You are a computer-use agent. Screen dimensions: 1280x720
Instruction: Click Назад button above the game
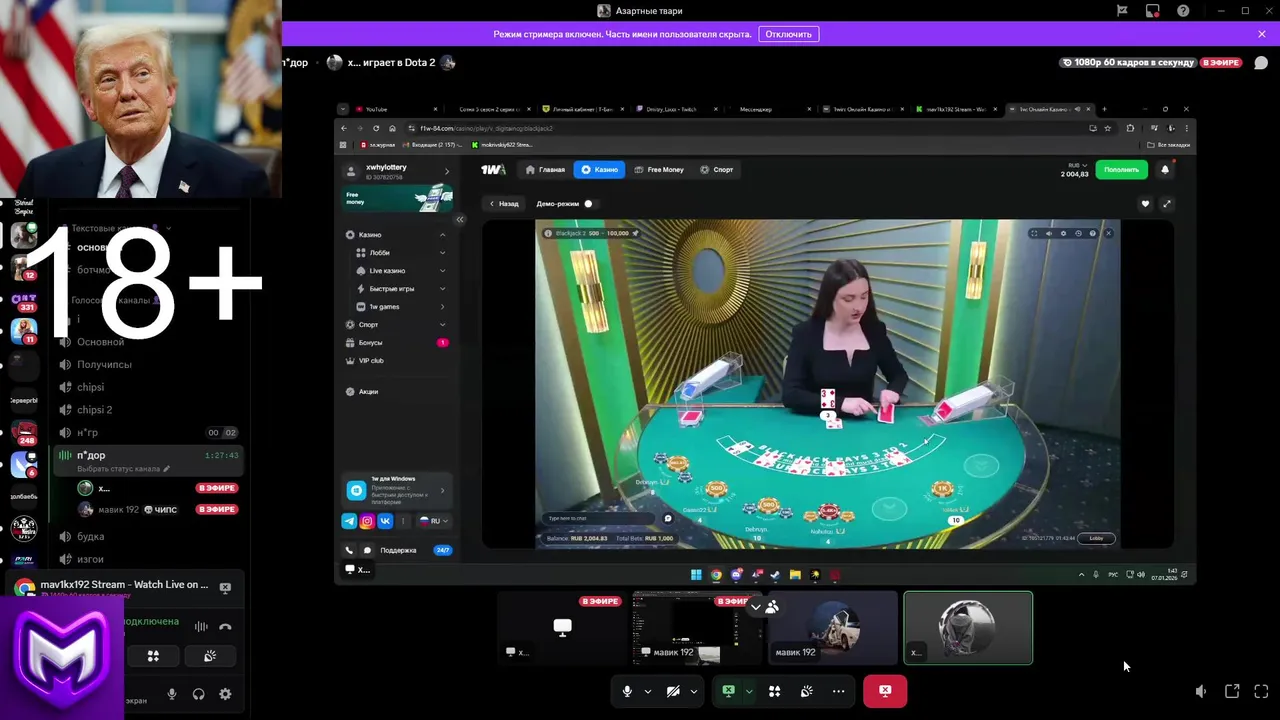[504, 204]
